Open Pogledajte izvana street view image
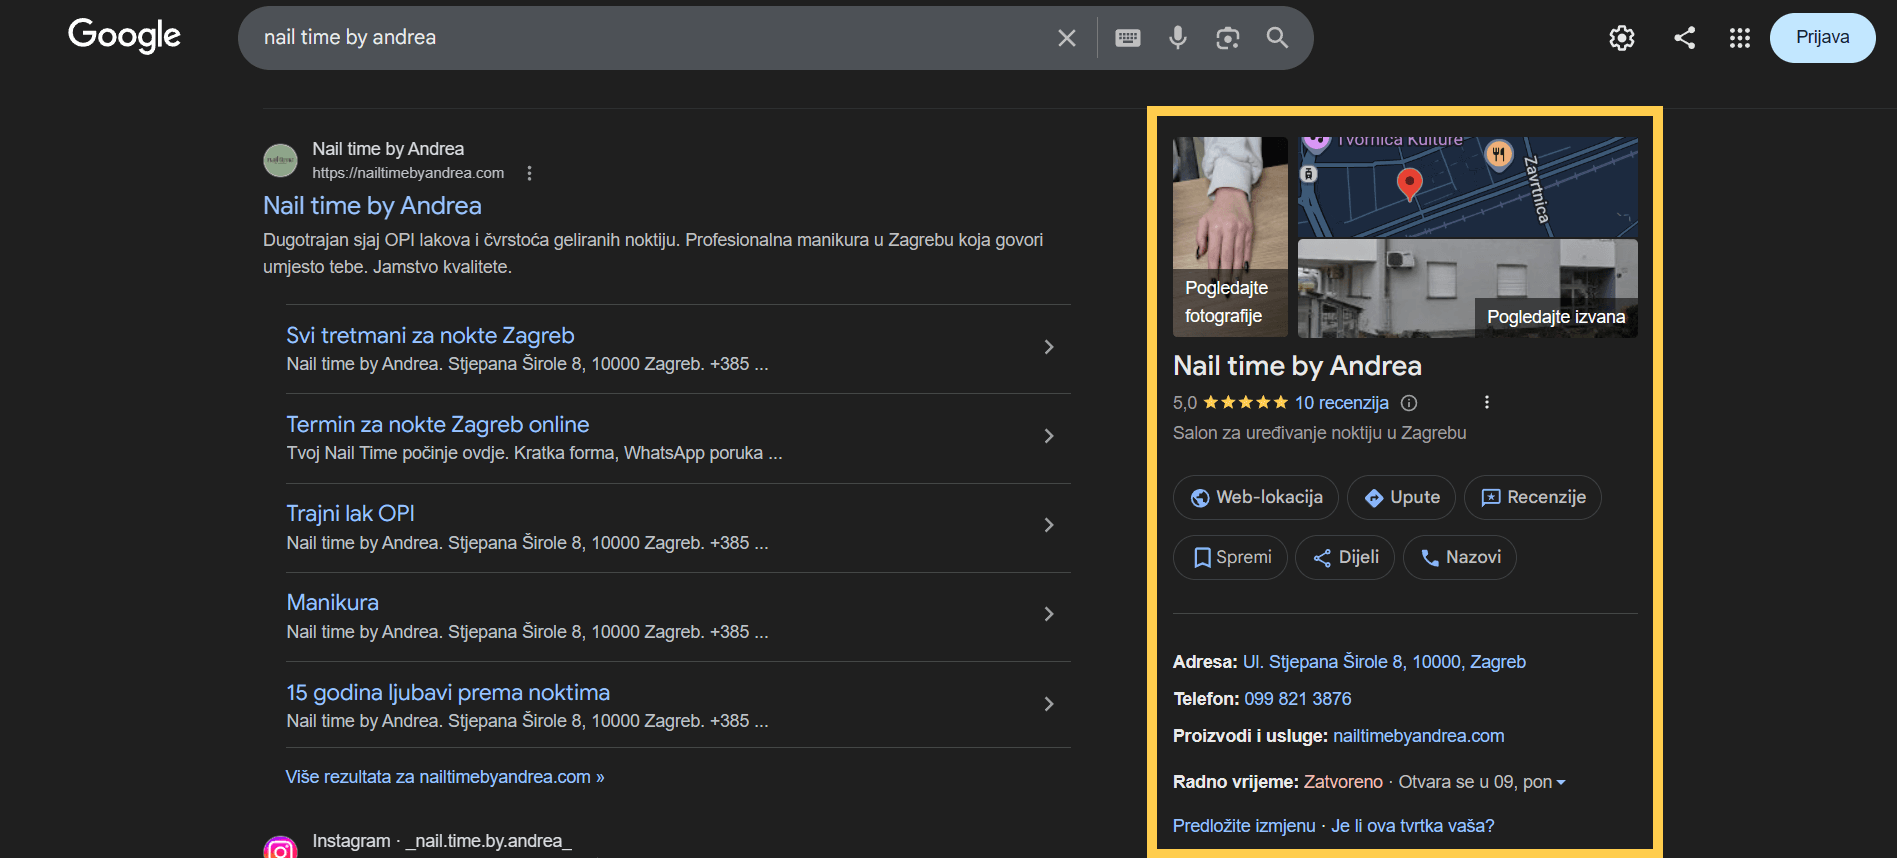 1467,289
